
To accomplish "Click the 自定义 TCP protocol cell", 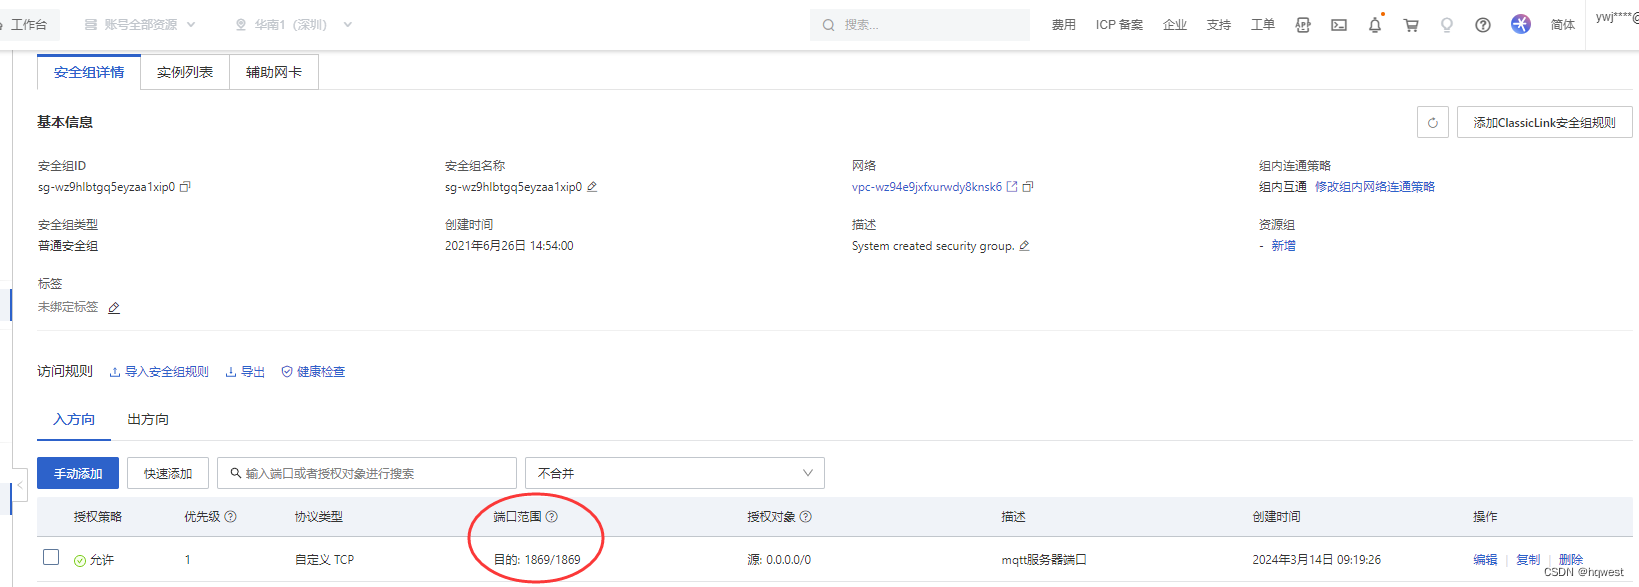I will pyautogui.click(x=324, y=560).
